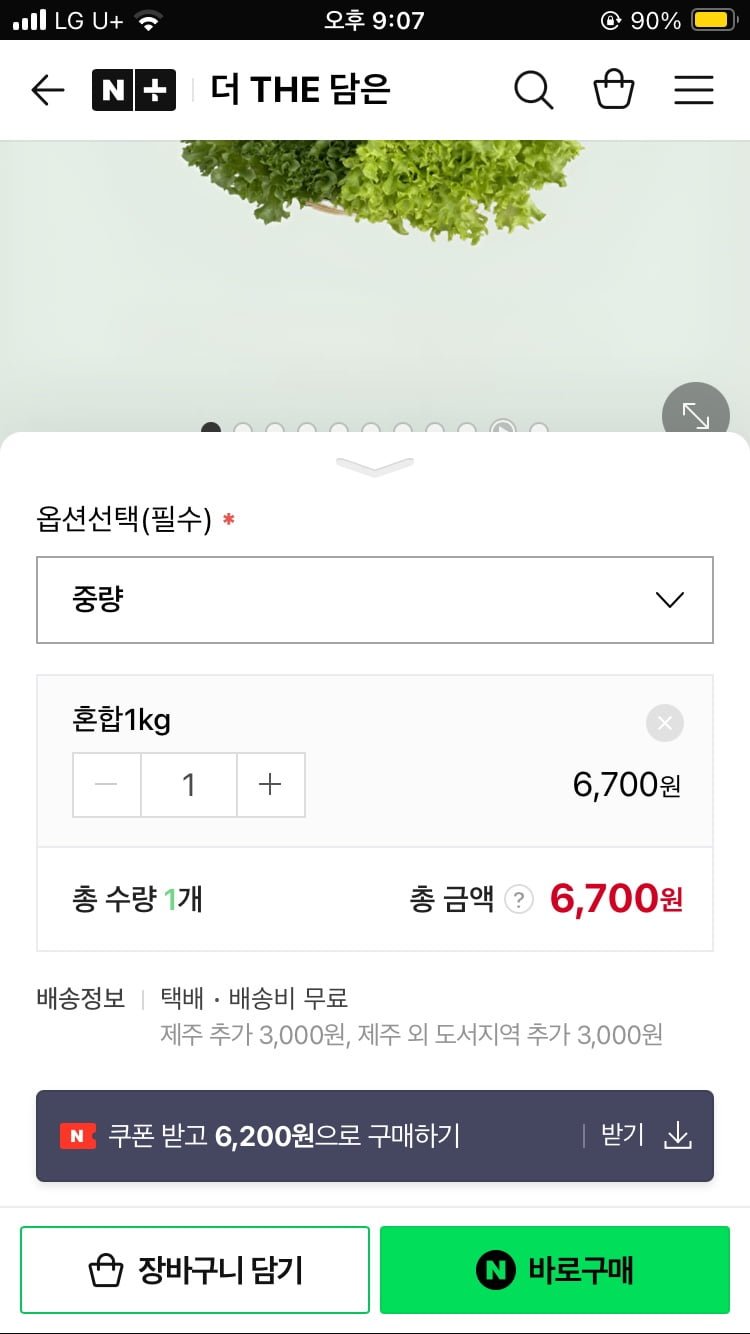Image resolution: width=750 pixels, height=1334 pixels.
Task: Open the N+ membership logo
Action: (134, 90)
